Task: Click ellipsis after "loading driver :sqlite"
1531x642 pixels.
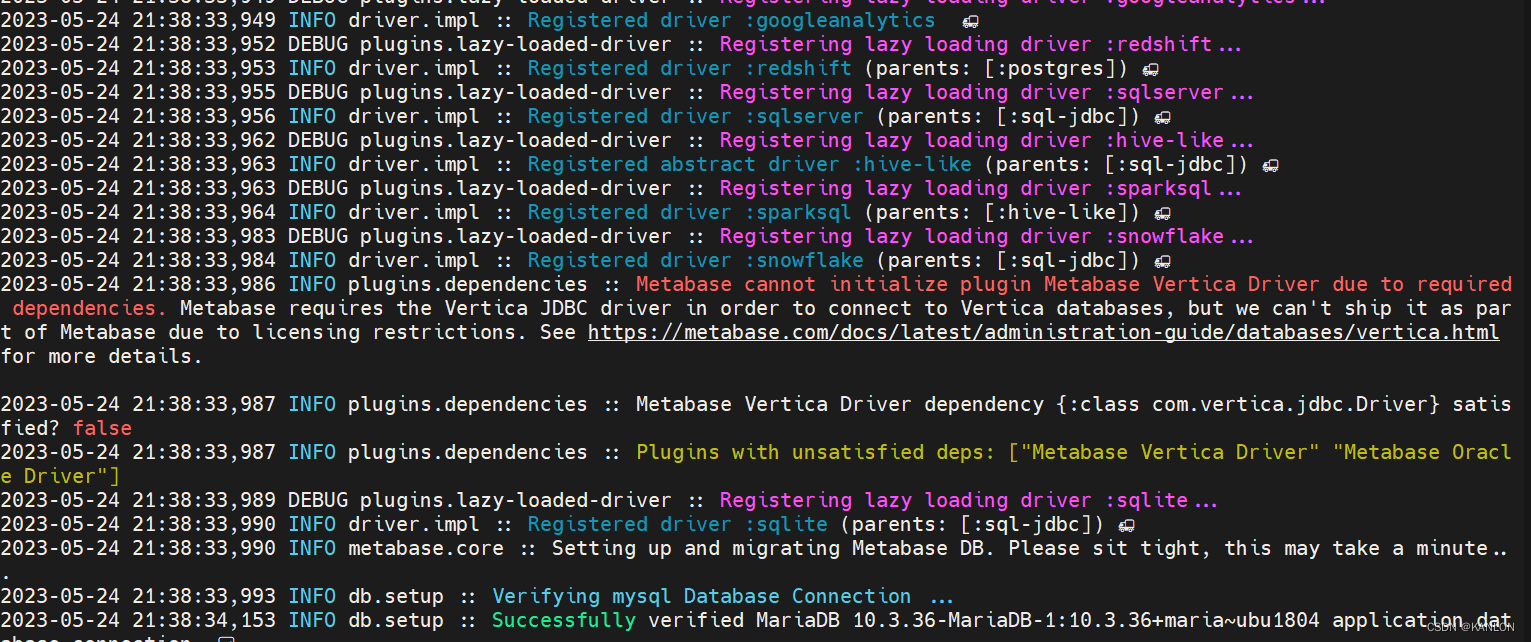Action: pyautogui.click(x=1206, y=504)
